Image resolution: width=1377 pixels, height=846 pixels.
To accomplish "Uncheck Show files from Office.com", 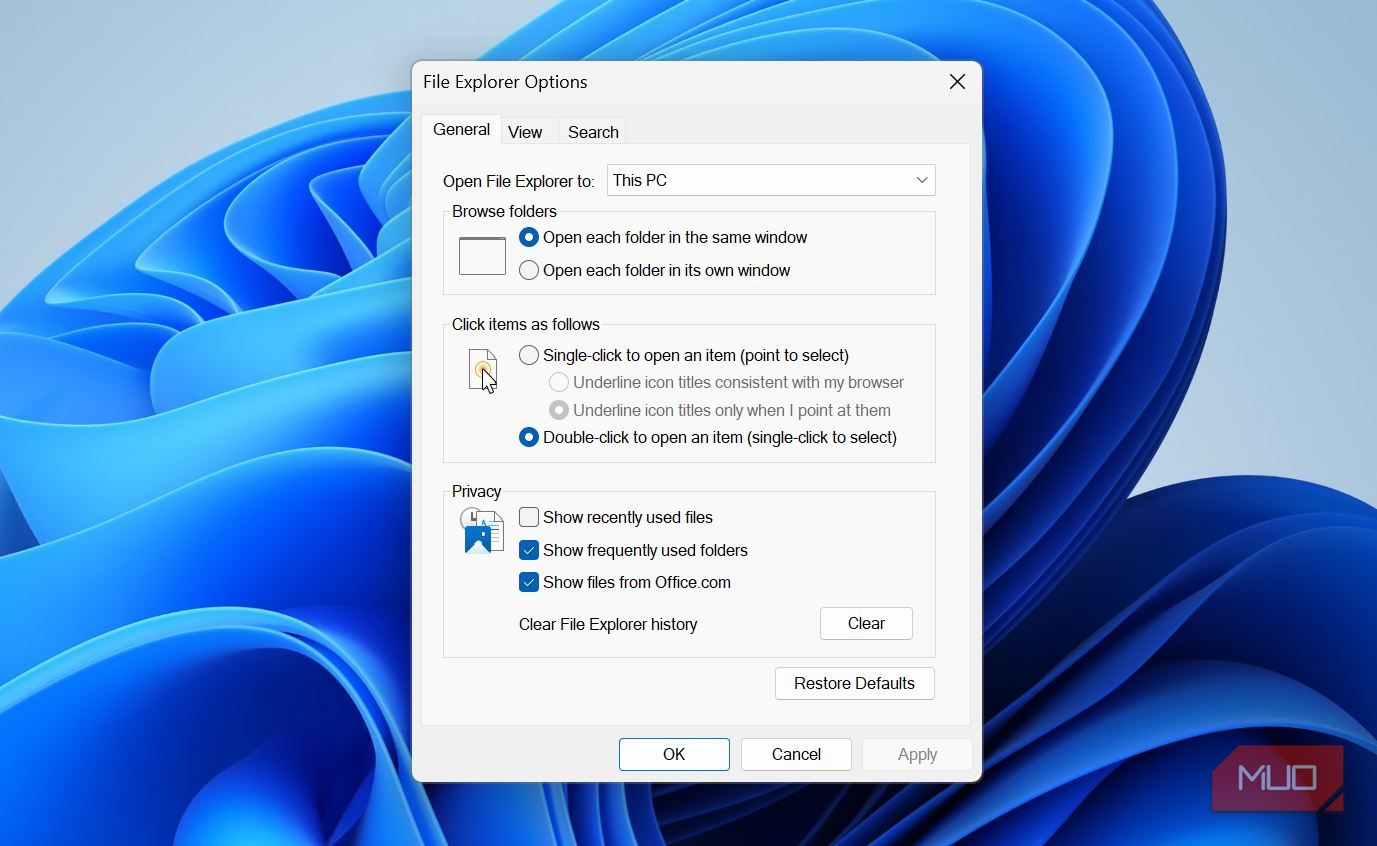I will click(x=529, y=582).
